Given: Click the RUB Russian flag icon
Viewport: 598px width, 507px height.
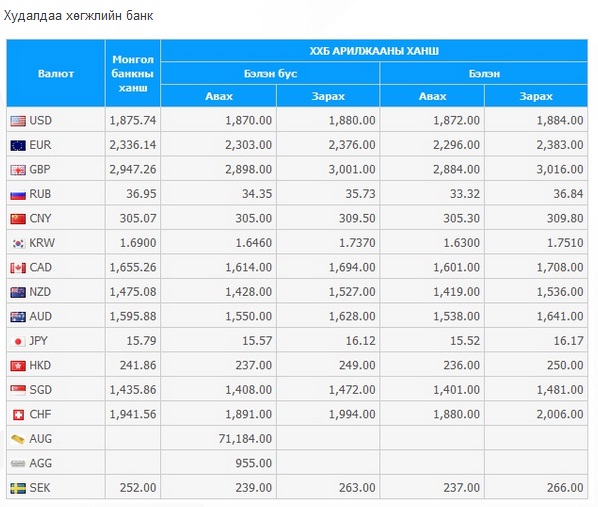Looking at the screenshot, I should [x=18, y=195].
